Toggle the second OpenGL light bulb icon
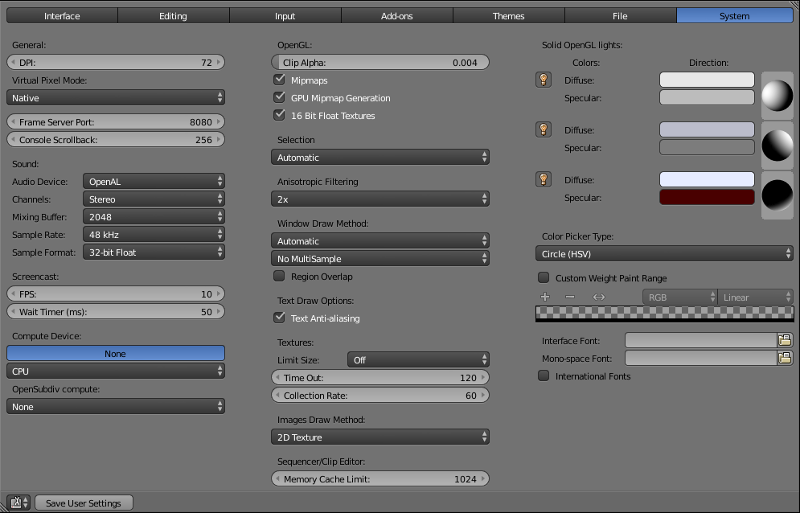The image size is (800, 513). click(x=544, y=129)
